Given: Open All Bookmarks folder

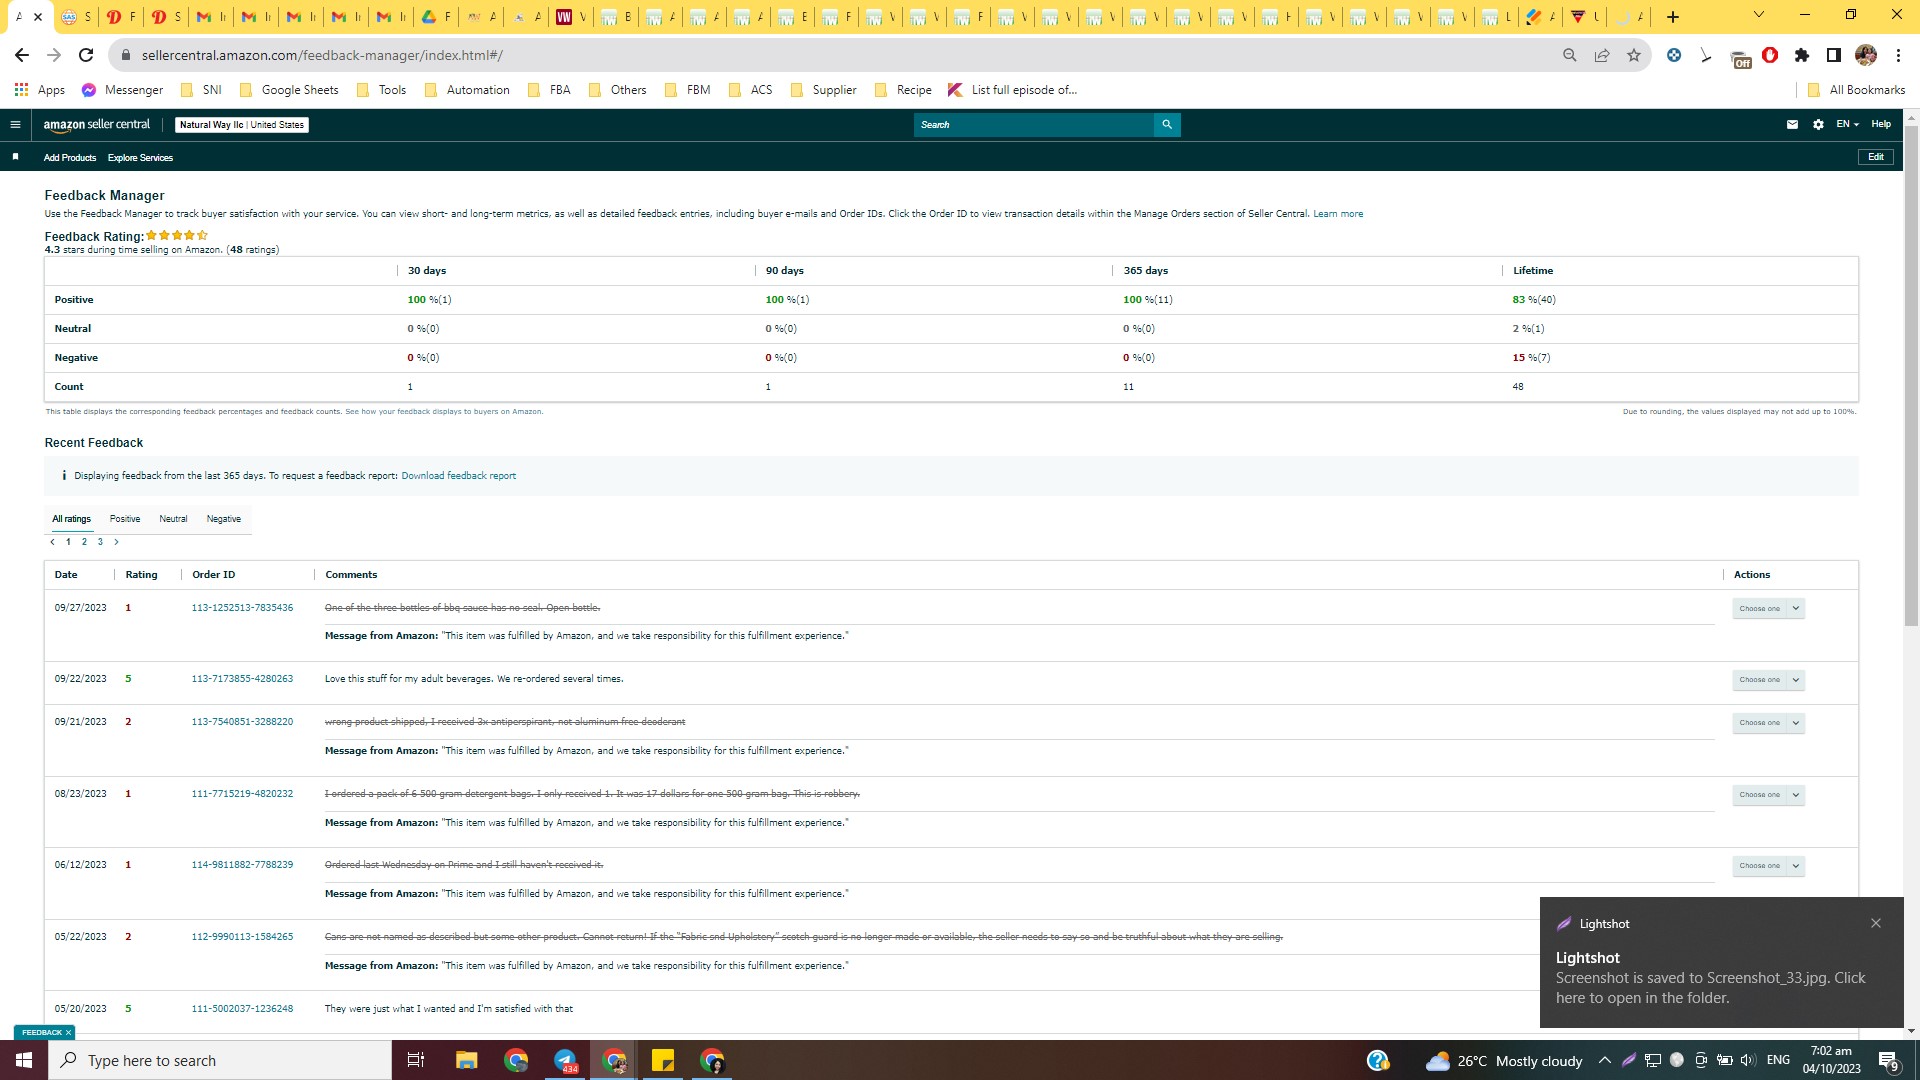Looking at the screenshot, I should point(1856,90).
